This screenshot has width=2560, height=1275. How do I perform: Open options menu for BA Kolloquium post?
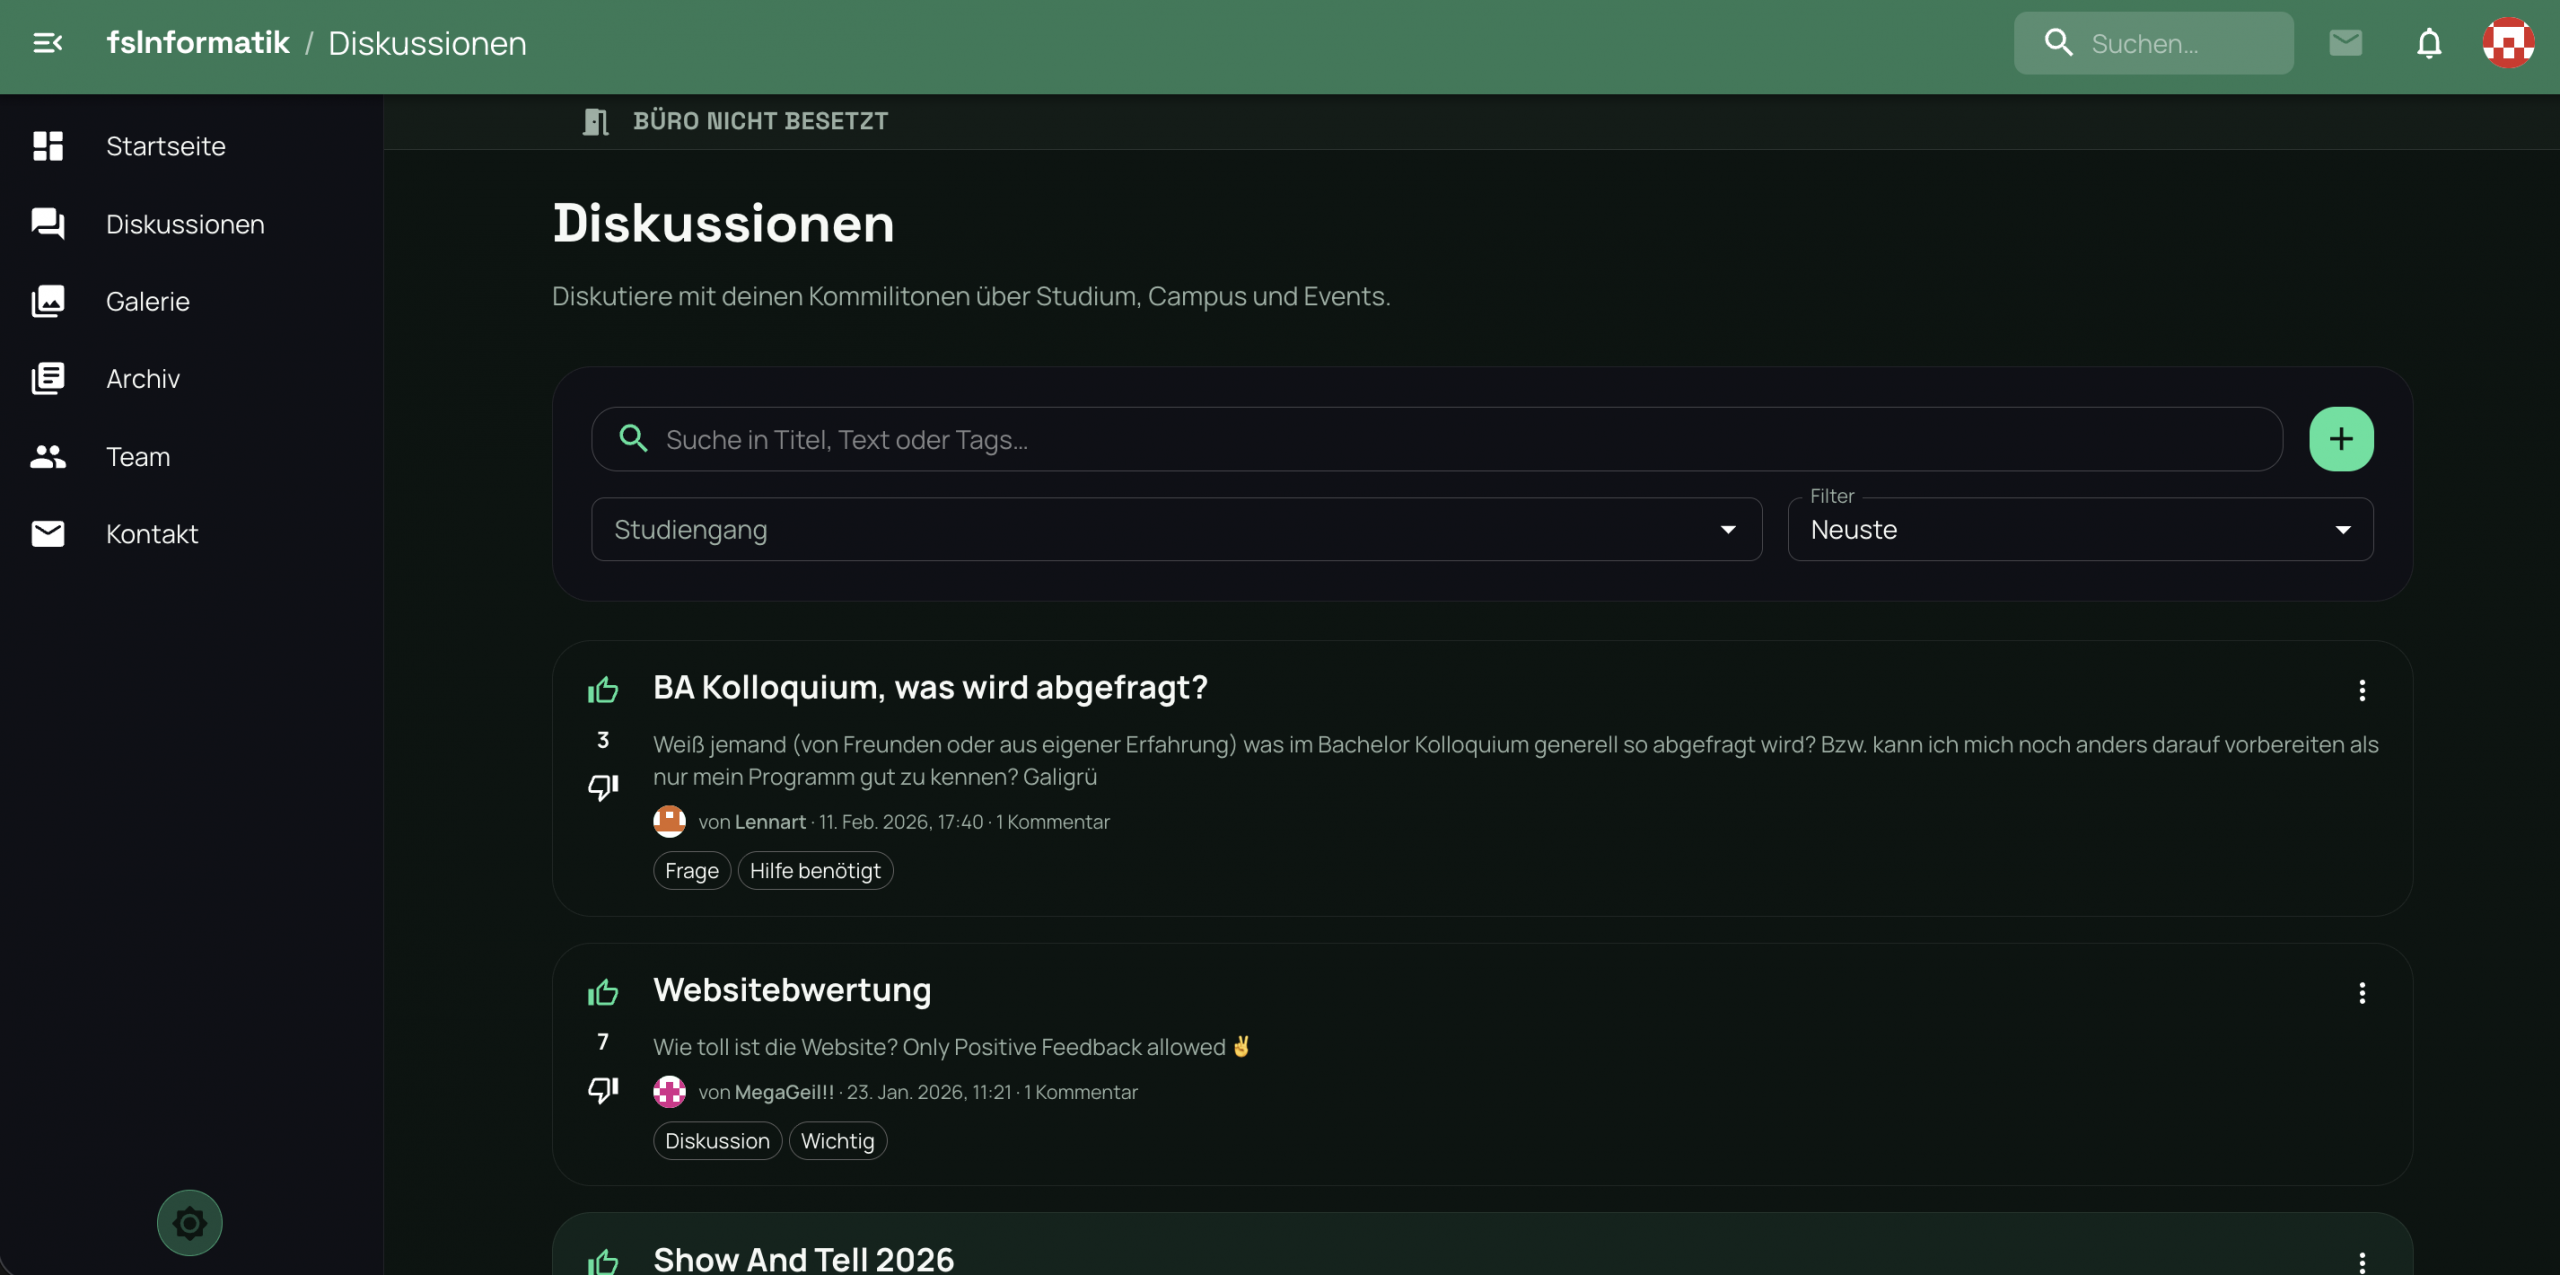coord(2362,690)
